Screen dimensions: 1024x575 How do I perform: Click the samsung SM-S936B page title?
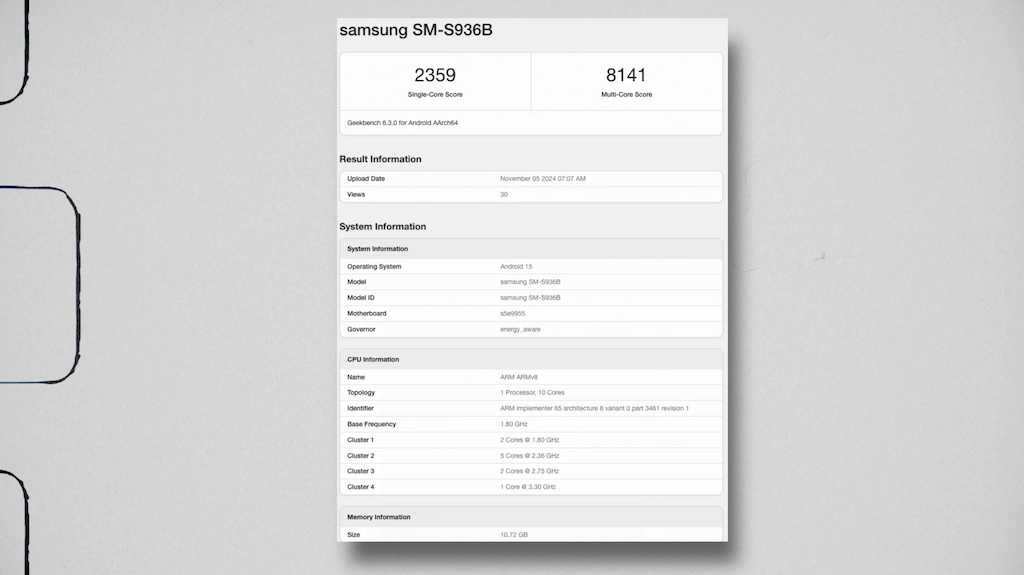click(x=416, y=30)
